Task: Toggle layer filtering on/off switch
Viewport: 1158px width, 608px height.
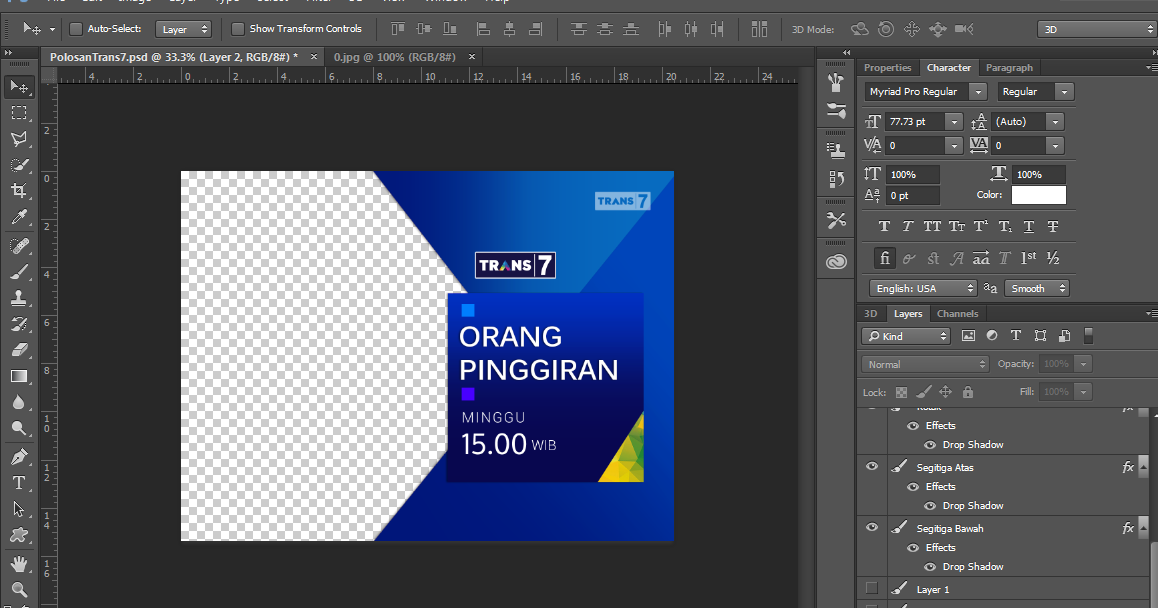Action: pos(1088,335)
